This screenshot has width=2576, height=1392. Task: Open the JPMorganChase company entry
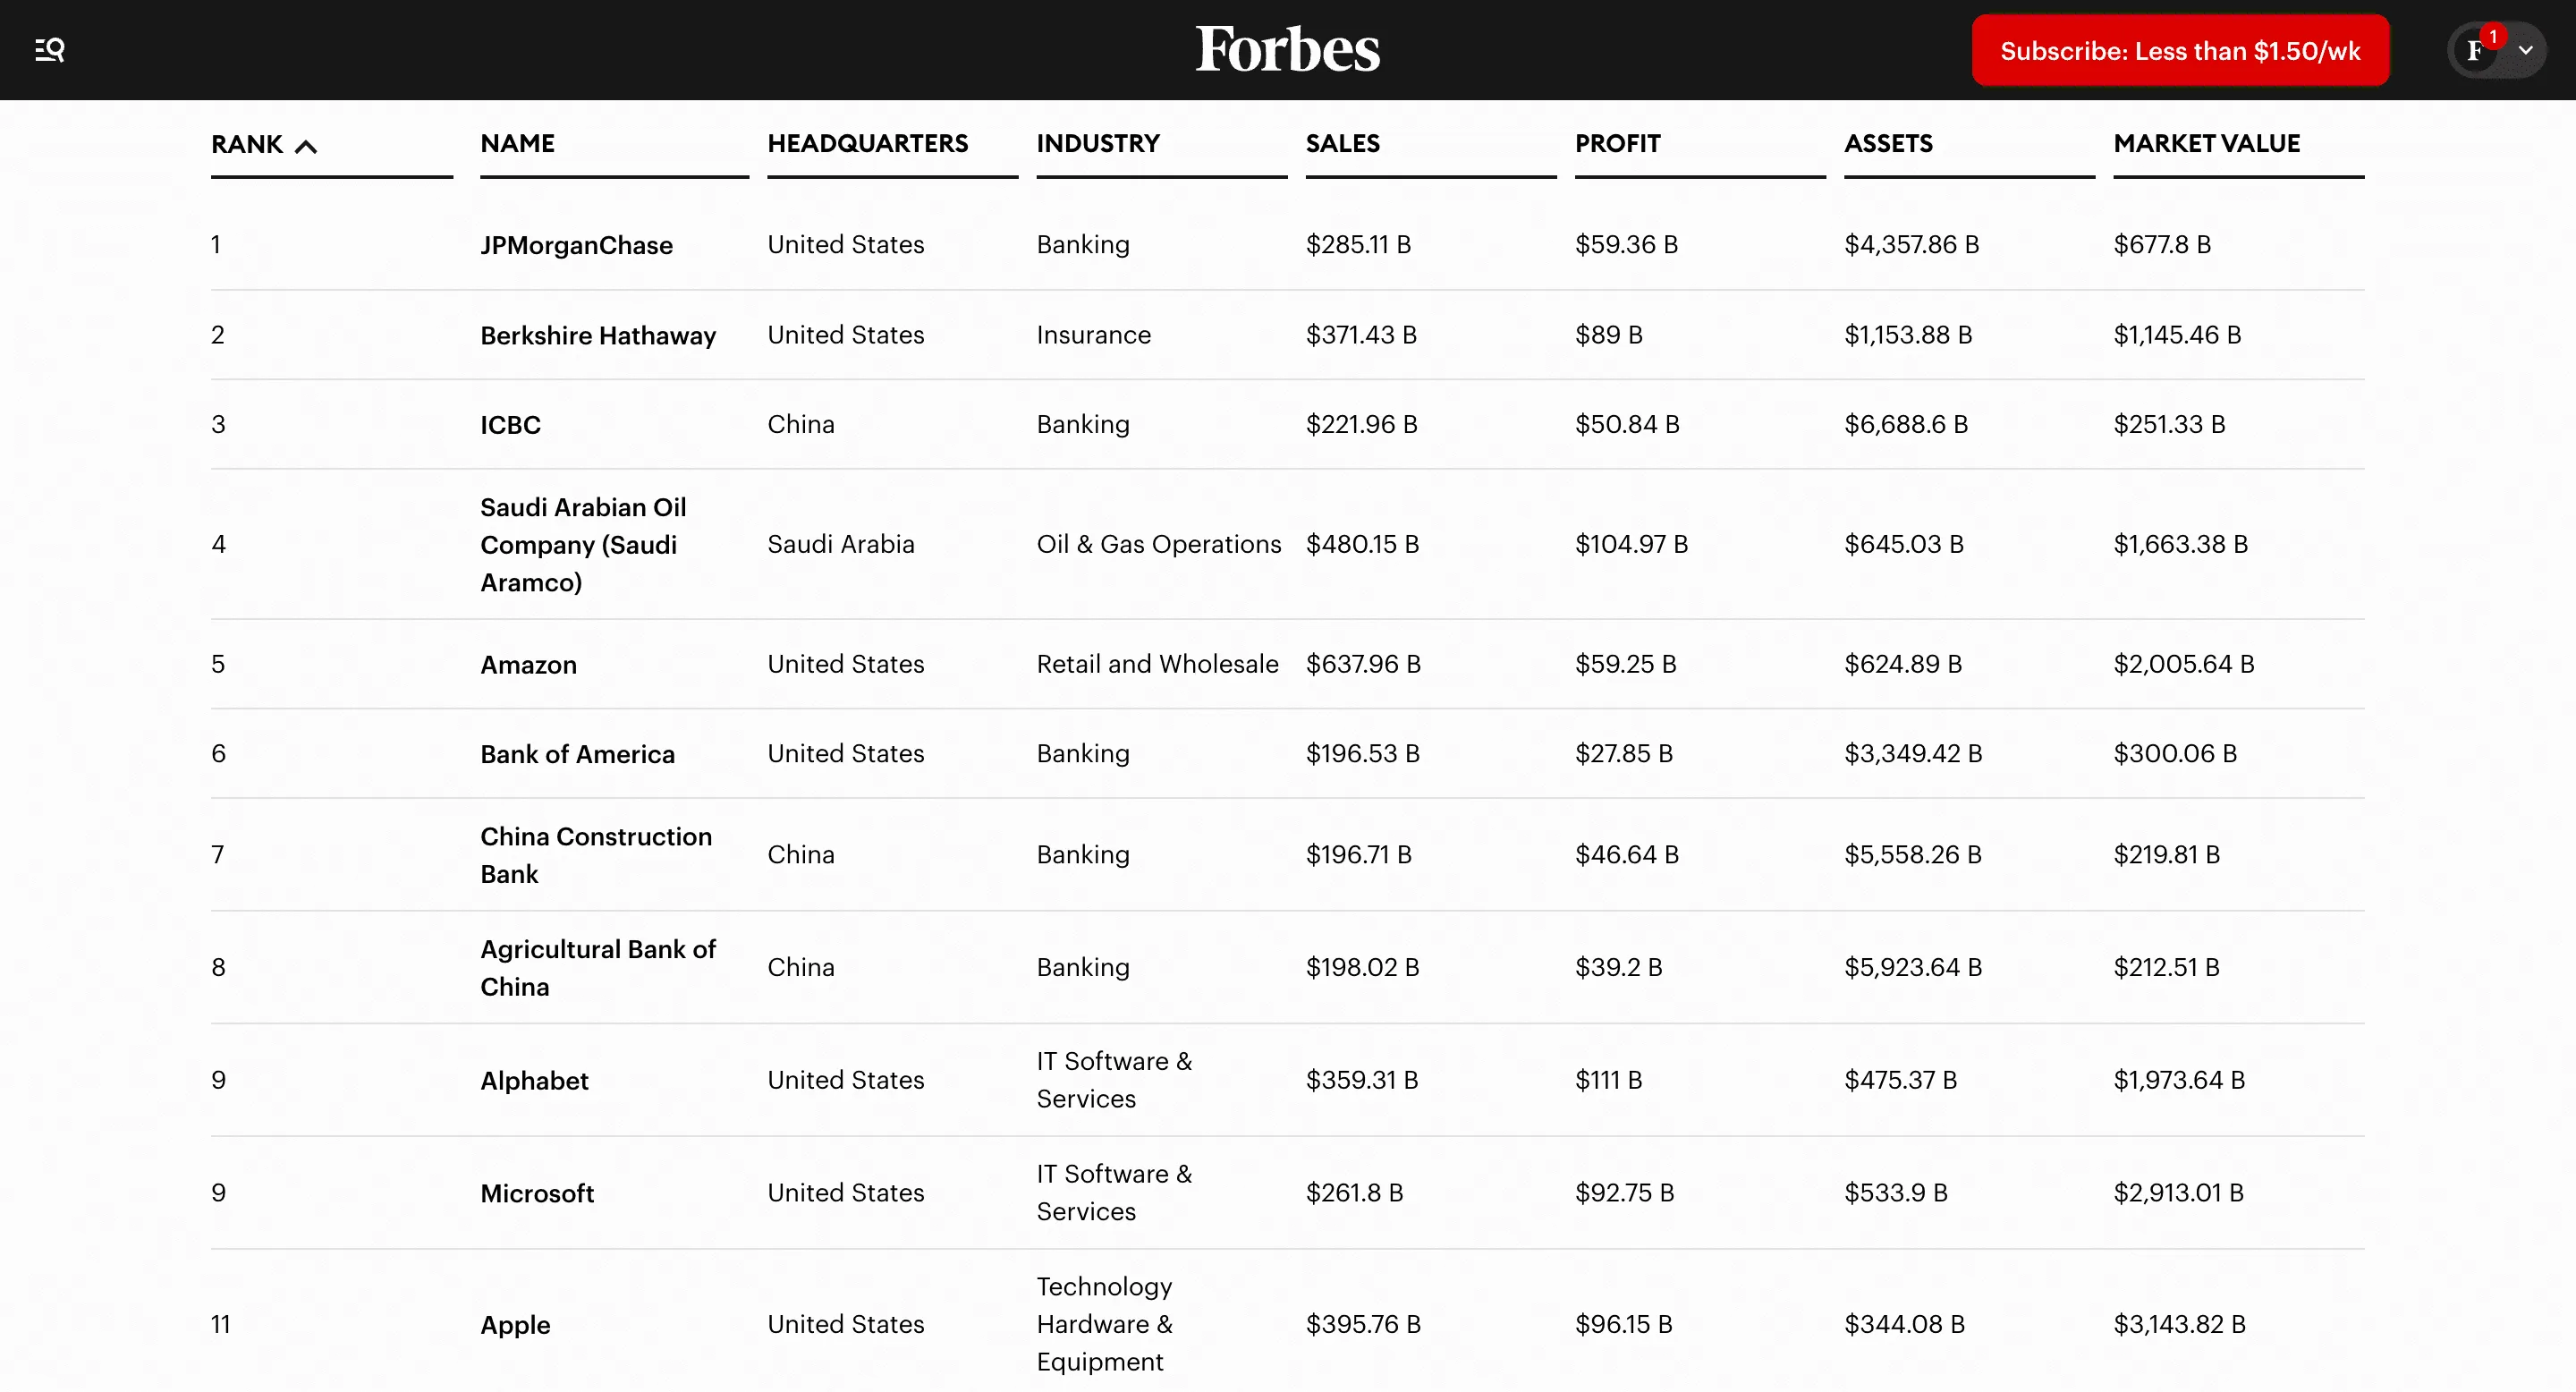point(576,245)
